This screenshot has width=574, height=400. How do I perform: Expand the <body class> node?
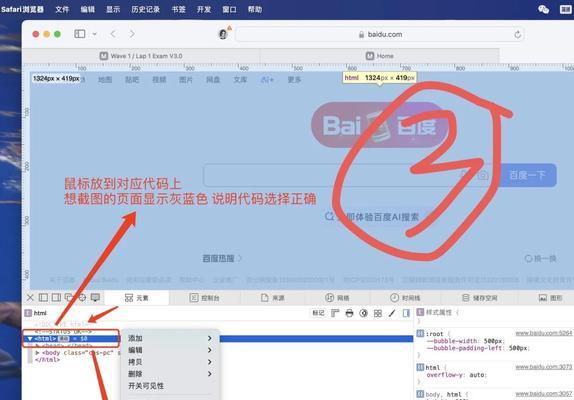(37, 353)
